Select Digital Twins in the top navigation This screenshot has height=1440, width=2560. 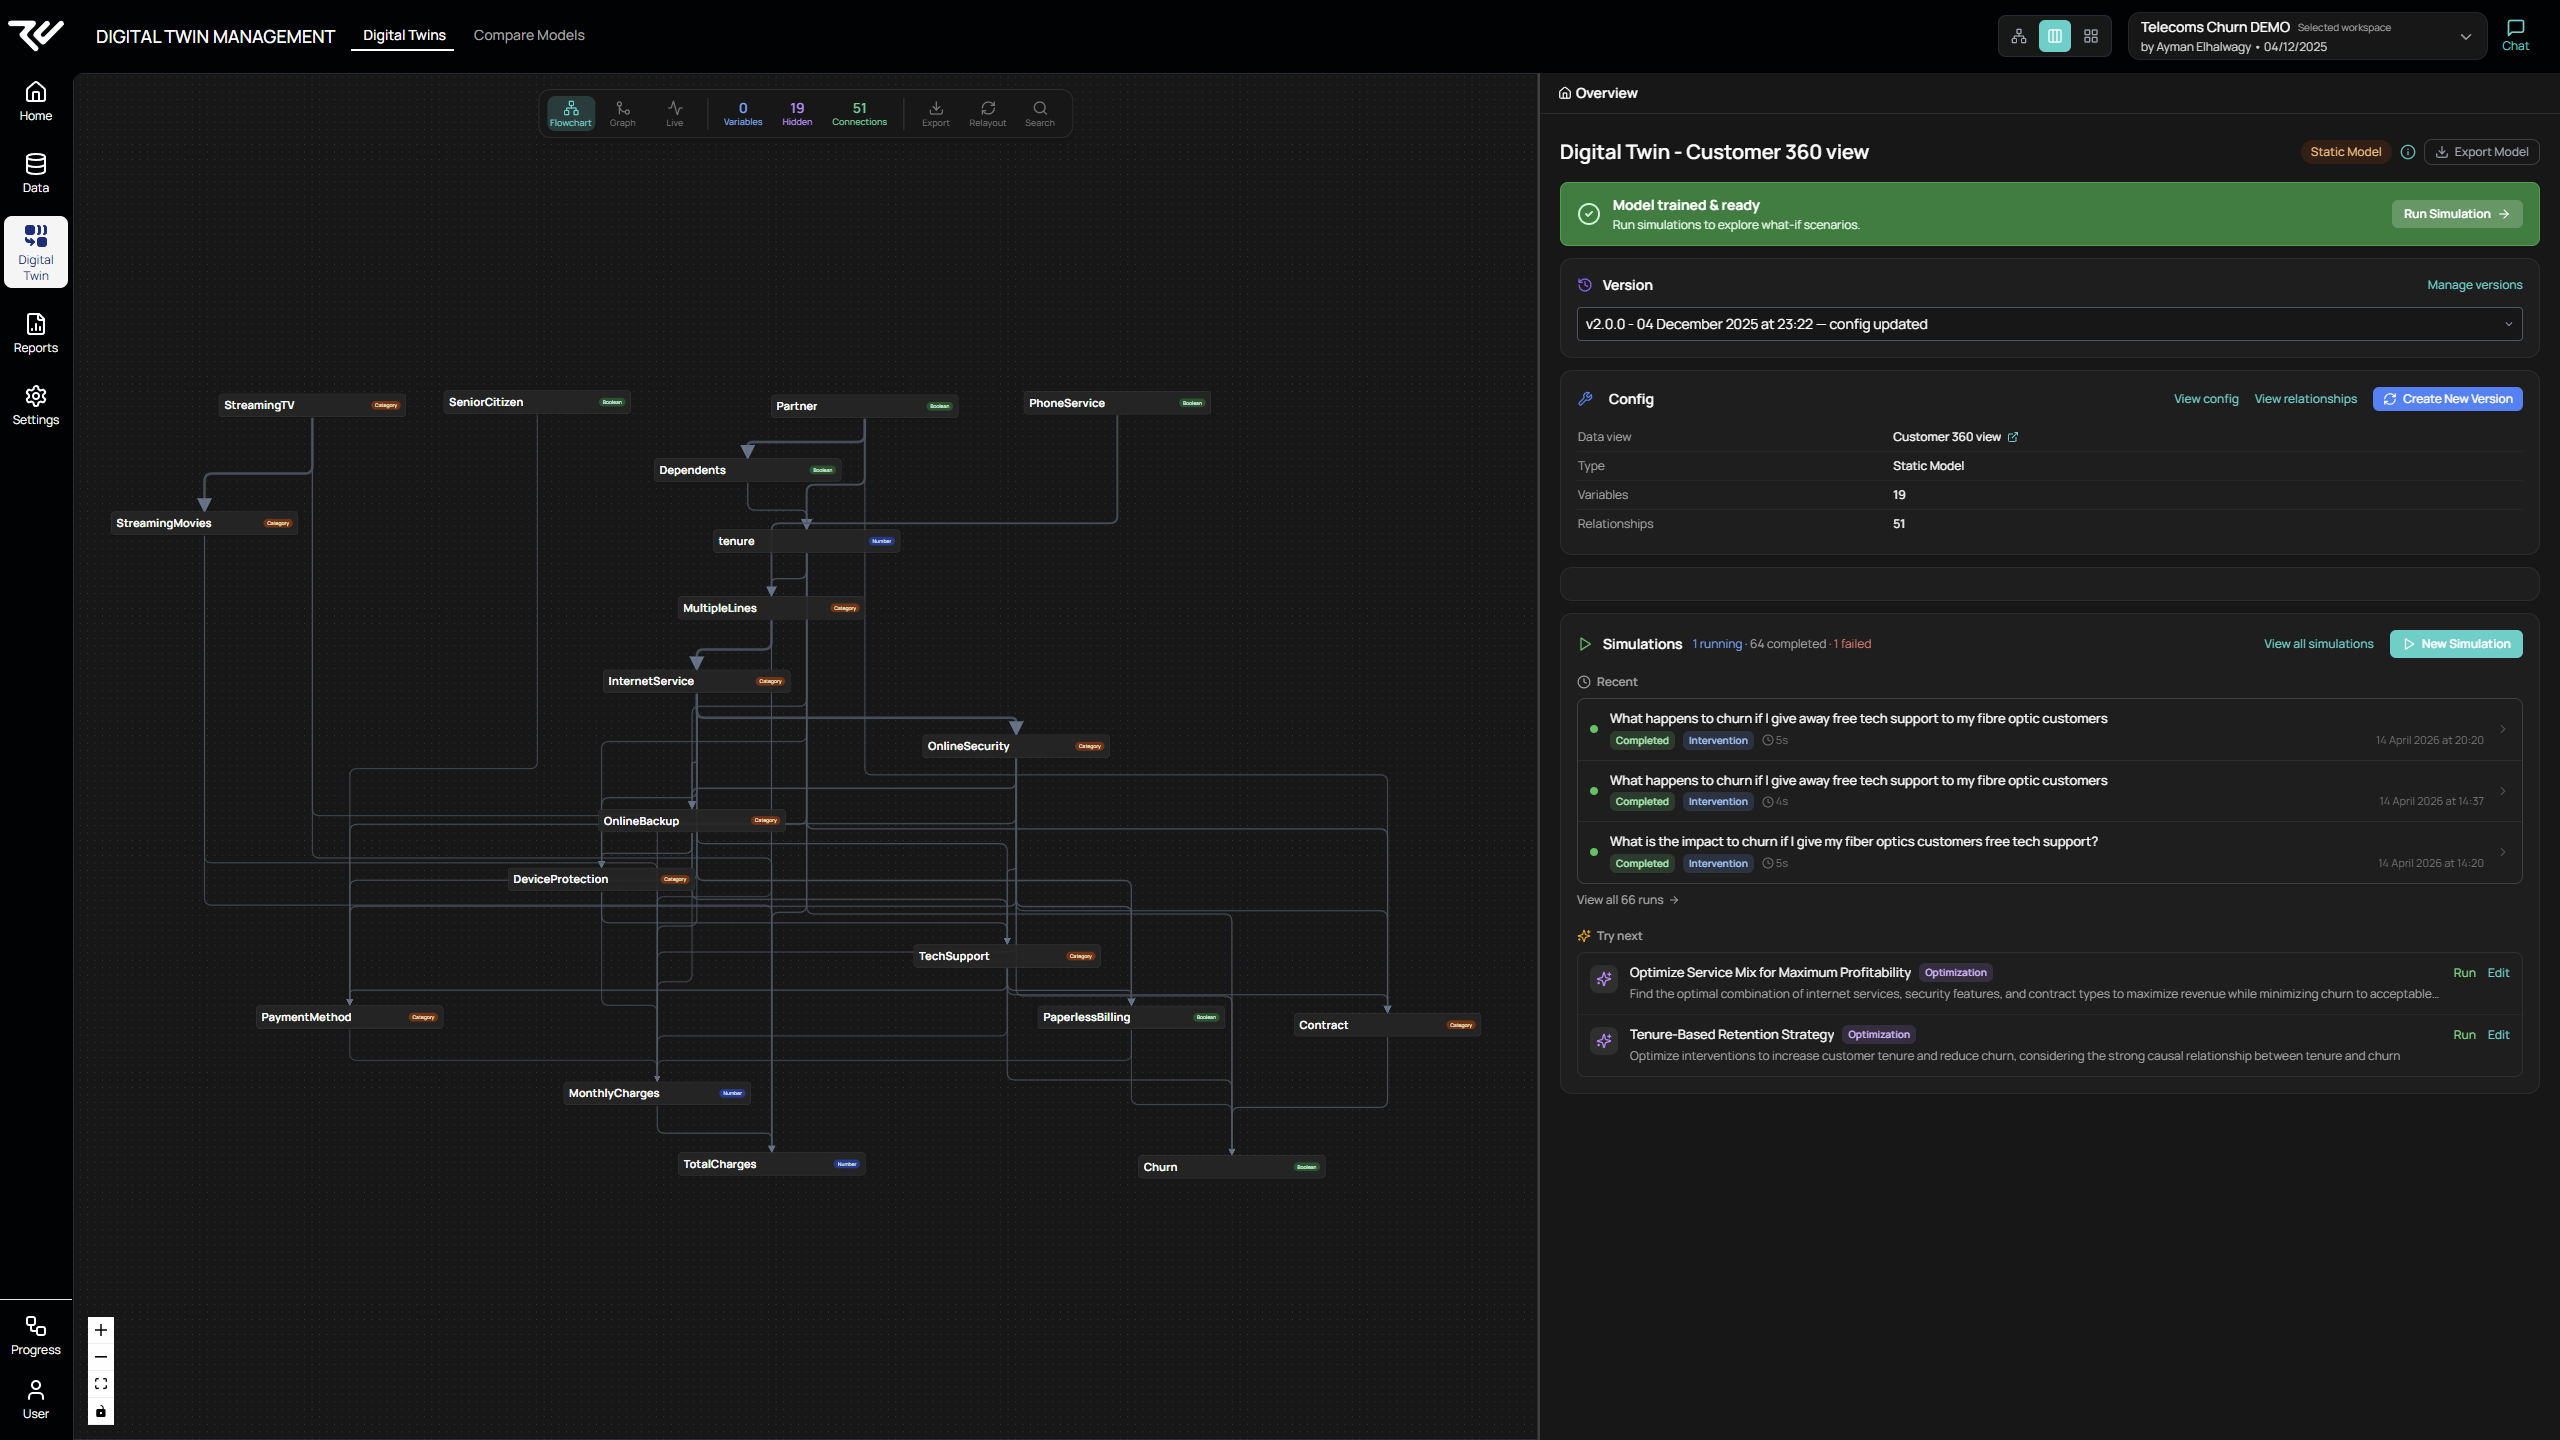pos(403,35)
